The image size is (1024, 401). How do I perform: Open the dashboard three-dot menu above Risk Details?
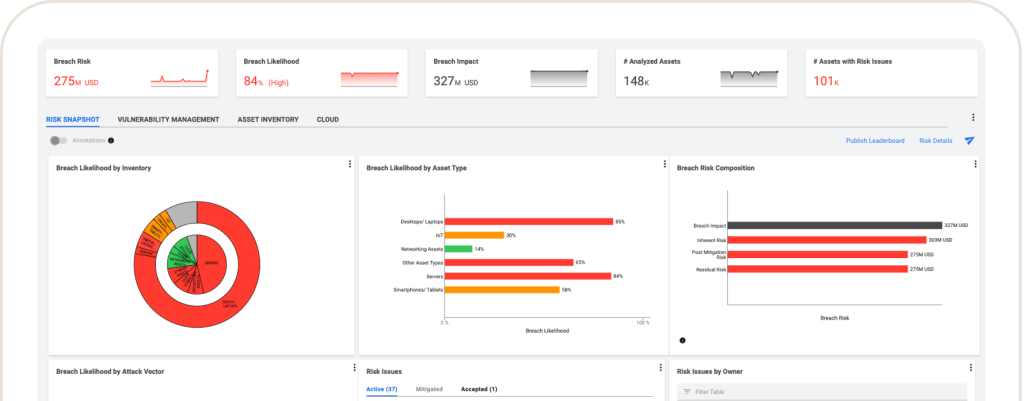coord(972,118)
